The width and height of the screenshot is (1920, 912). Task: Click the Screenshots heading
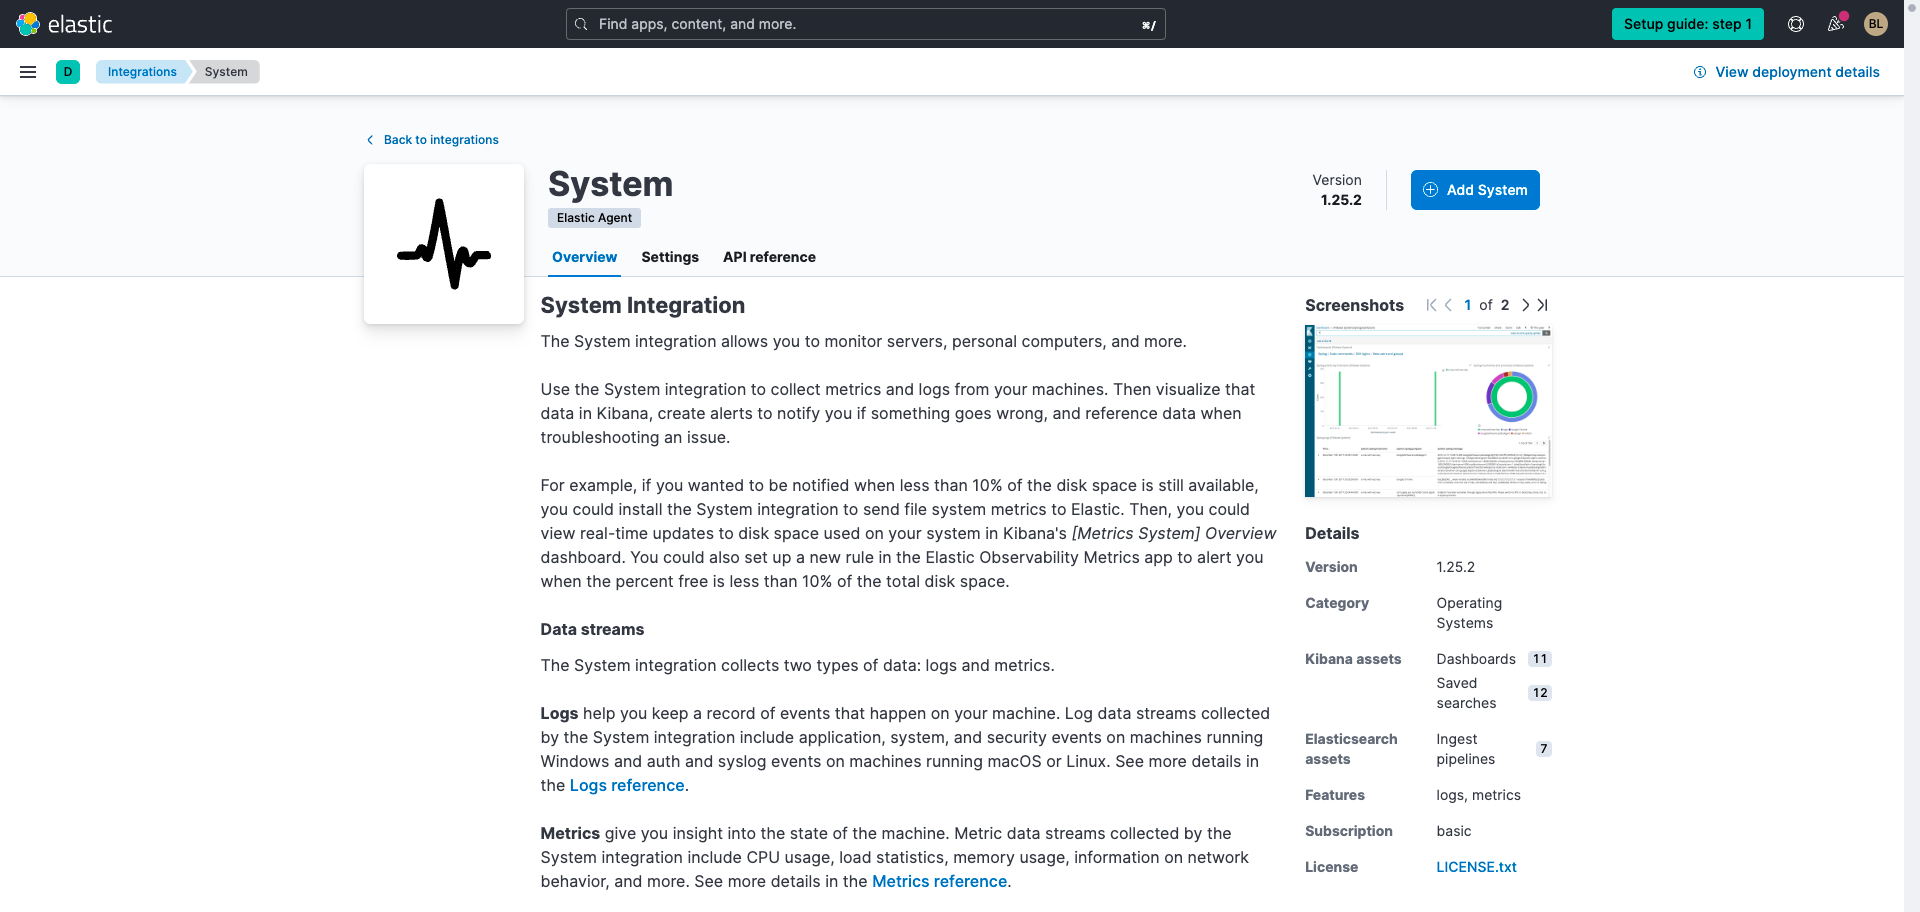point(1354,305)
